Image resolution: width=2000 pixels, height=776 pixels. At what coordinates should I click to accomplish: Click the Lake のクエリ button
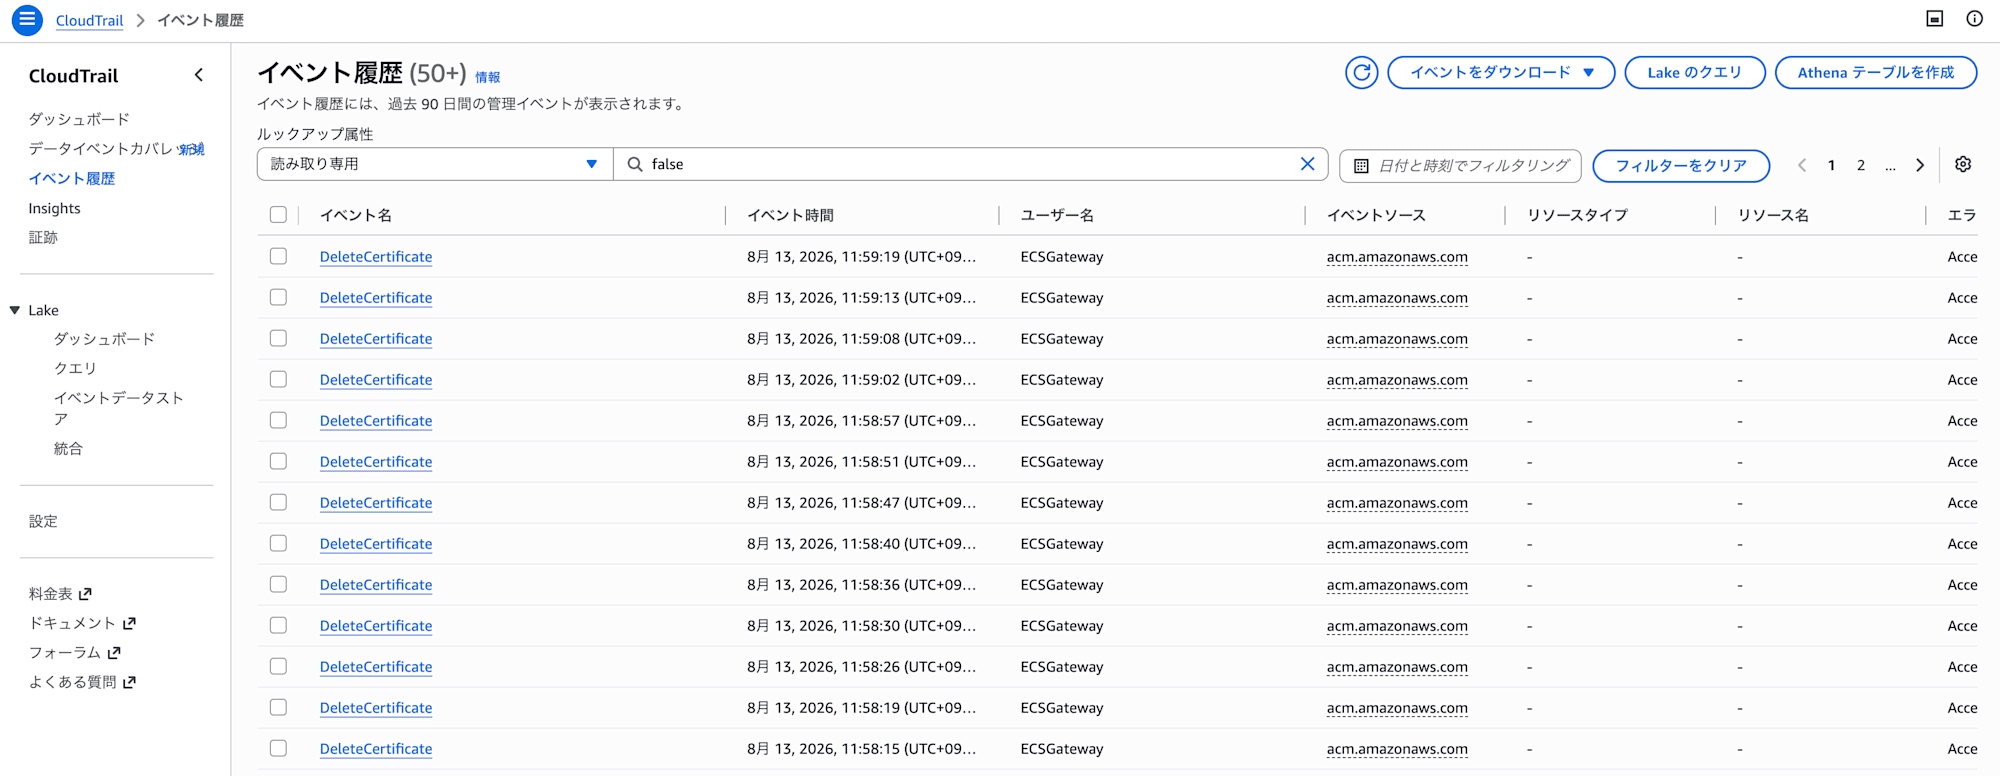(1695, 72)
